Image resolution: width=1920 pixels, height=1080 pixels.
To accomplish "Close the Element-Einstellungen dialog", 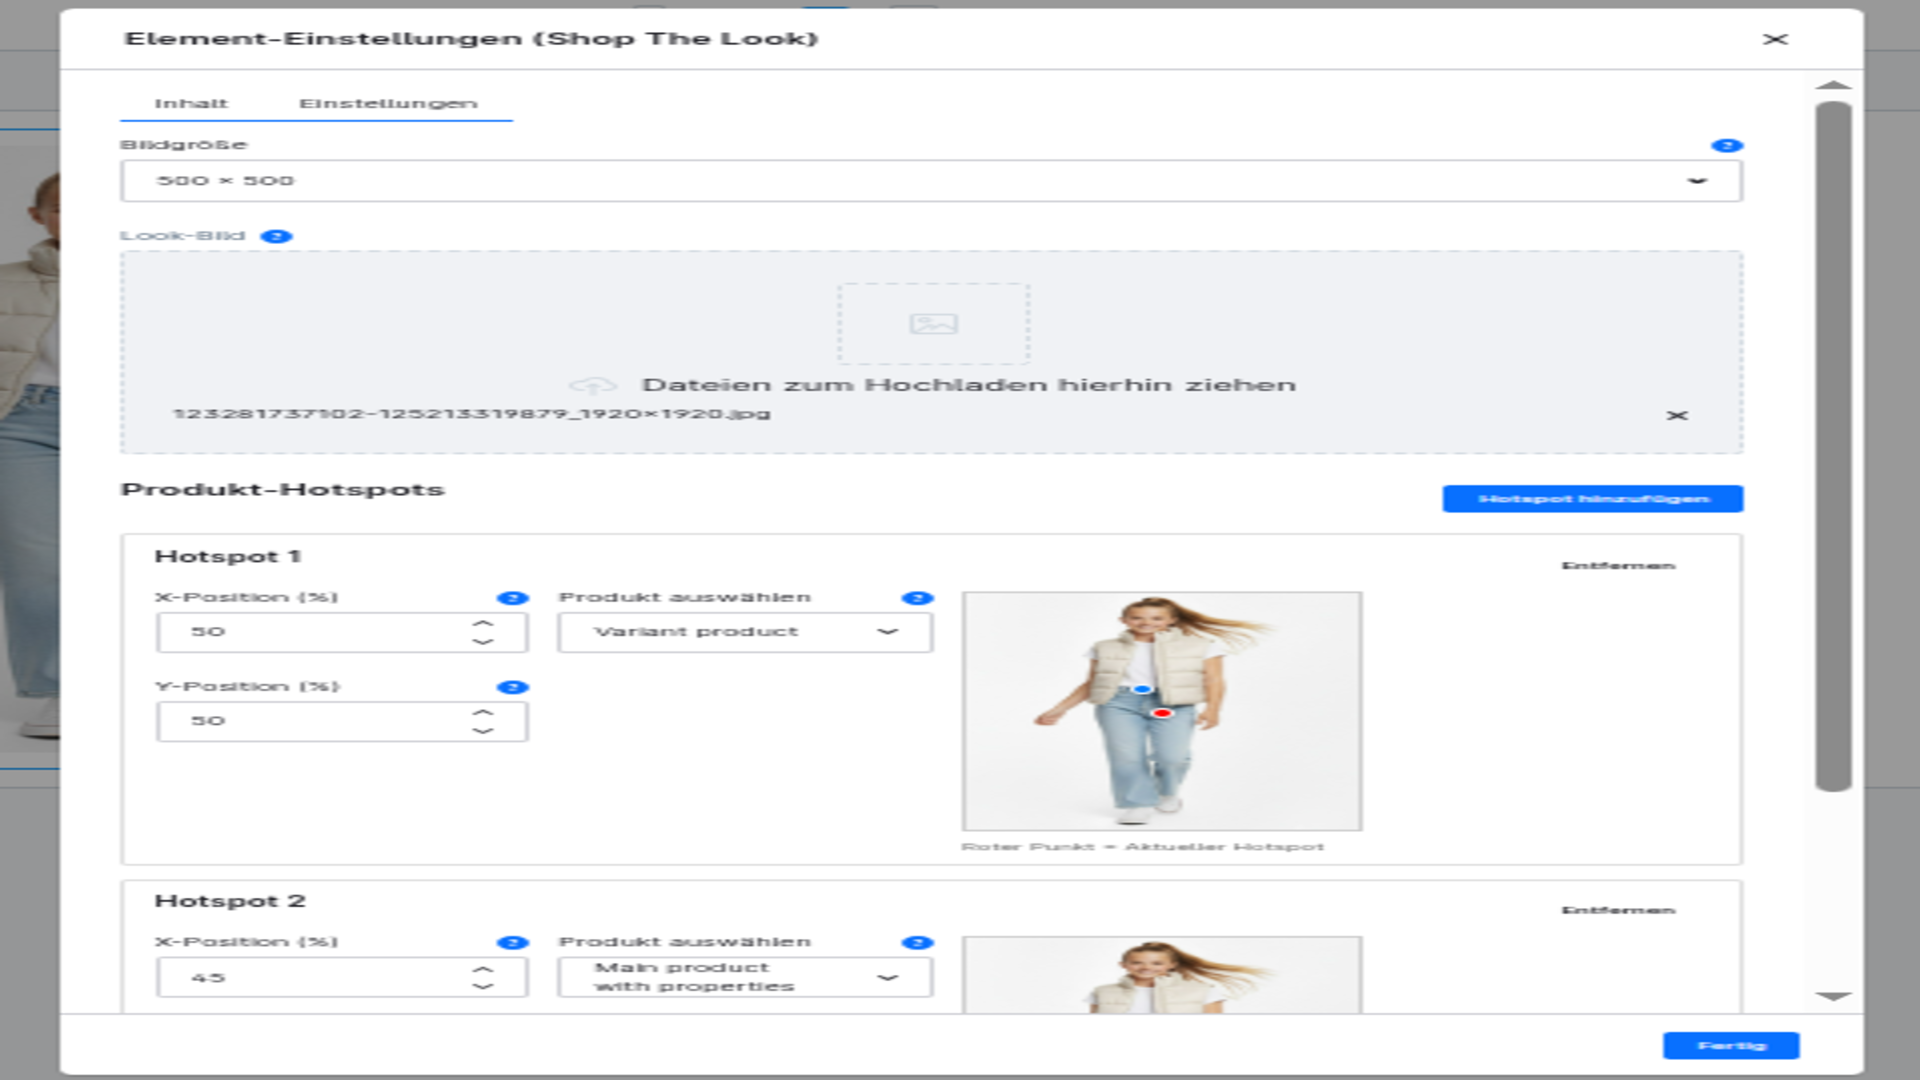I will click(1775, 39).
